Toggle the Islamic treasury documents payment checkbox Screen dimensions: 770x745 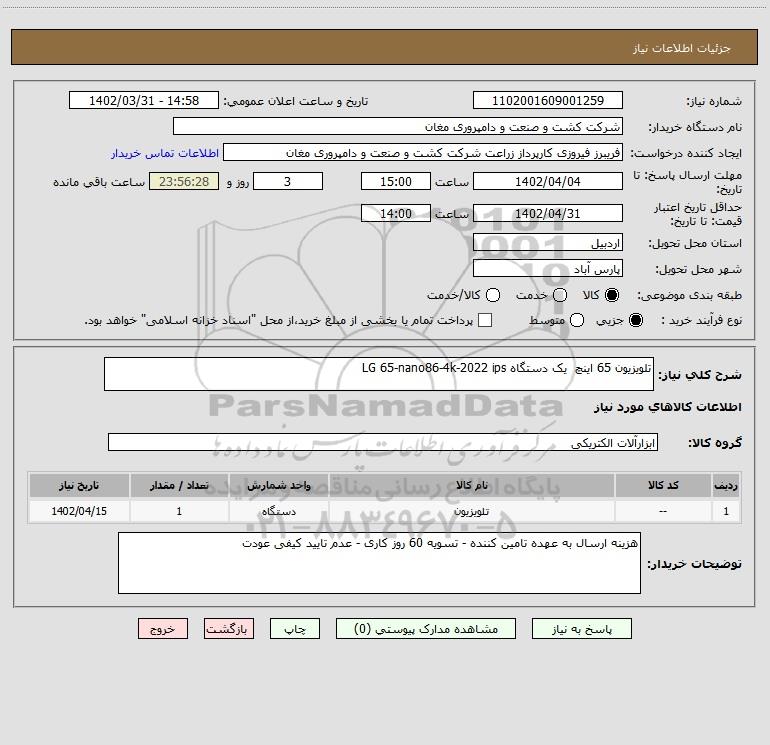[x=485, y=320]
